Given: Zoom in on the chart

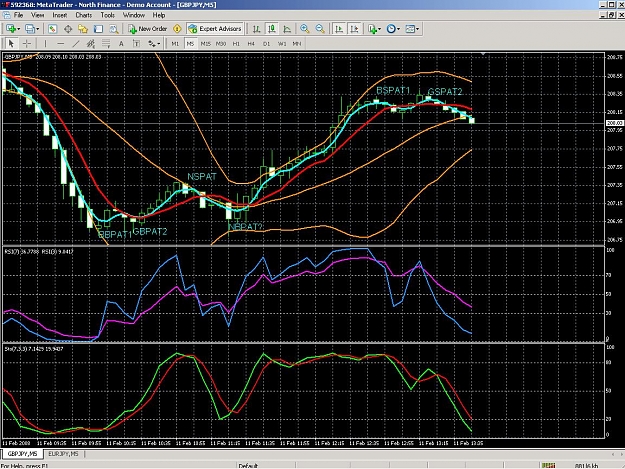Looking at the screenshot, I should (305, 29).
